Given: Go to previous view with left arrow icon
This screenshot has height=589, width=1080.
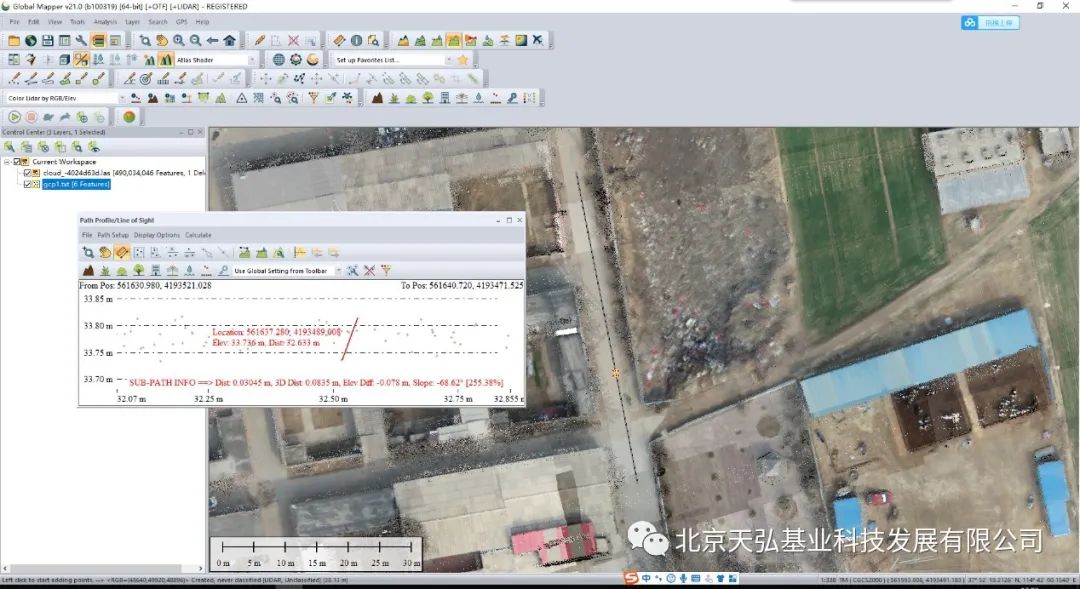Looking at the screenshot, I should point(213,41).
